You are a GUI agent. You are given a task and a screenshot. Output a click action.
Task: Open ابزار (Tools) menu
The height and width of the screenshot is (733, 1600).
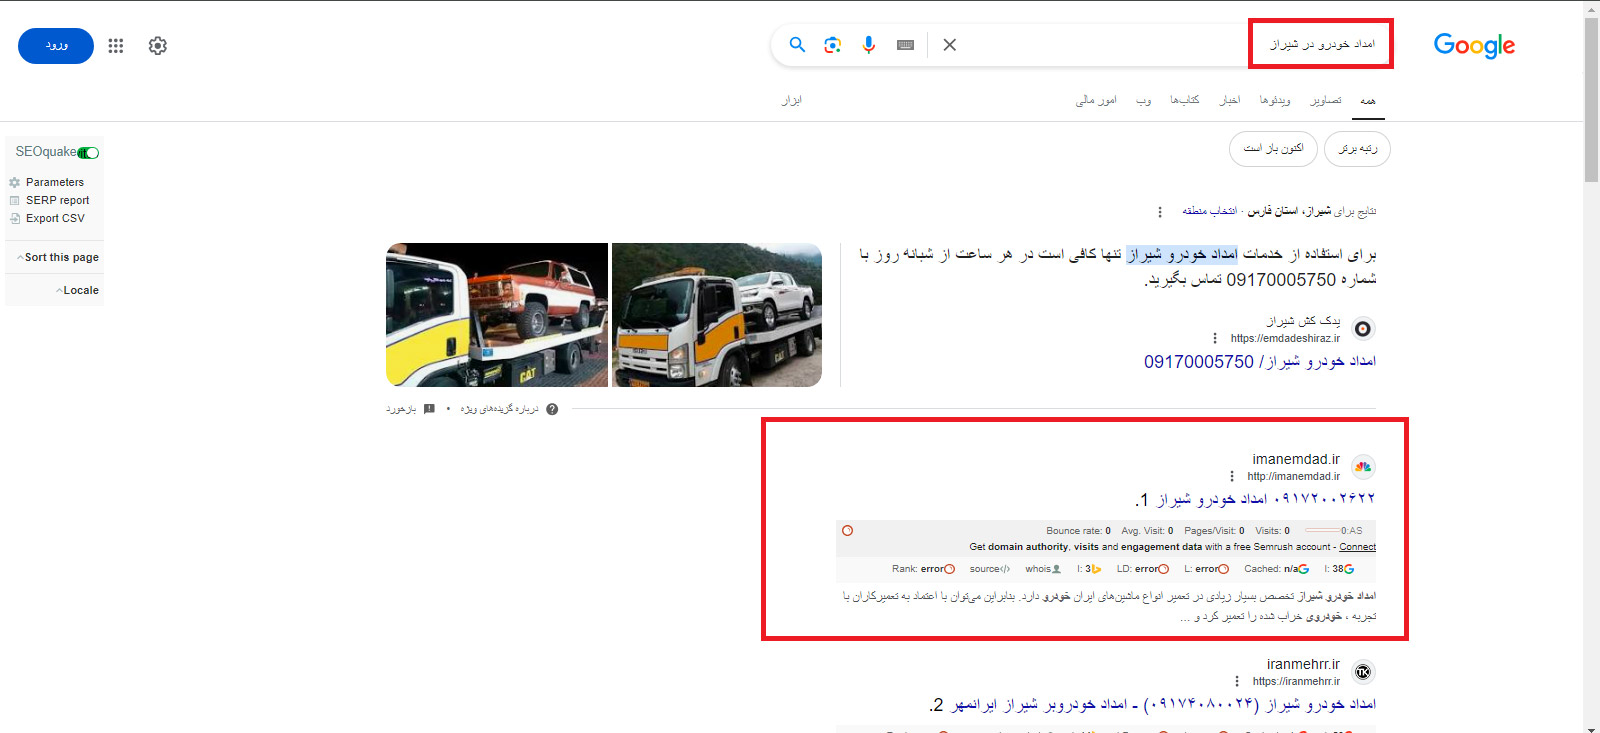tap(792, 100)
